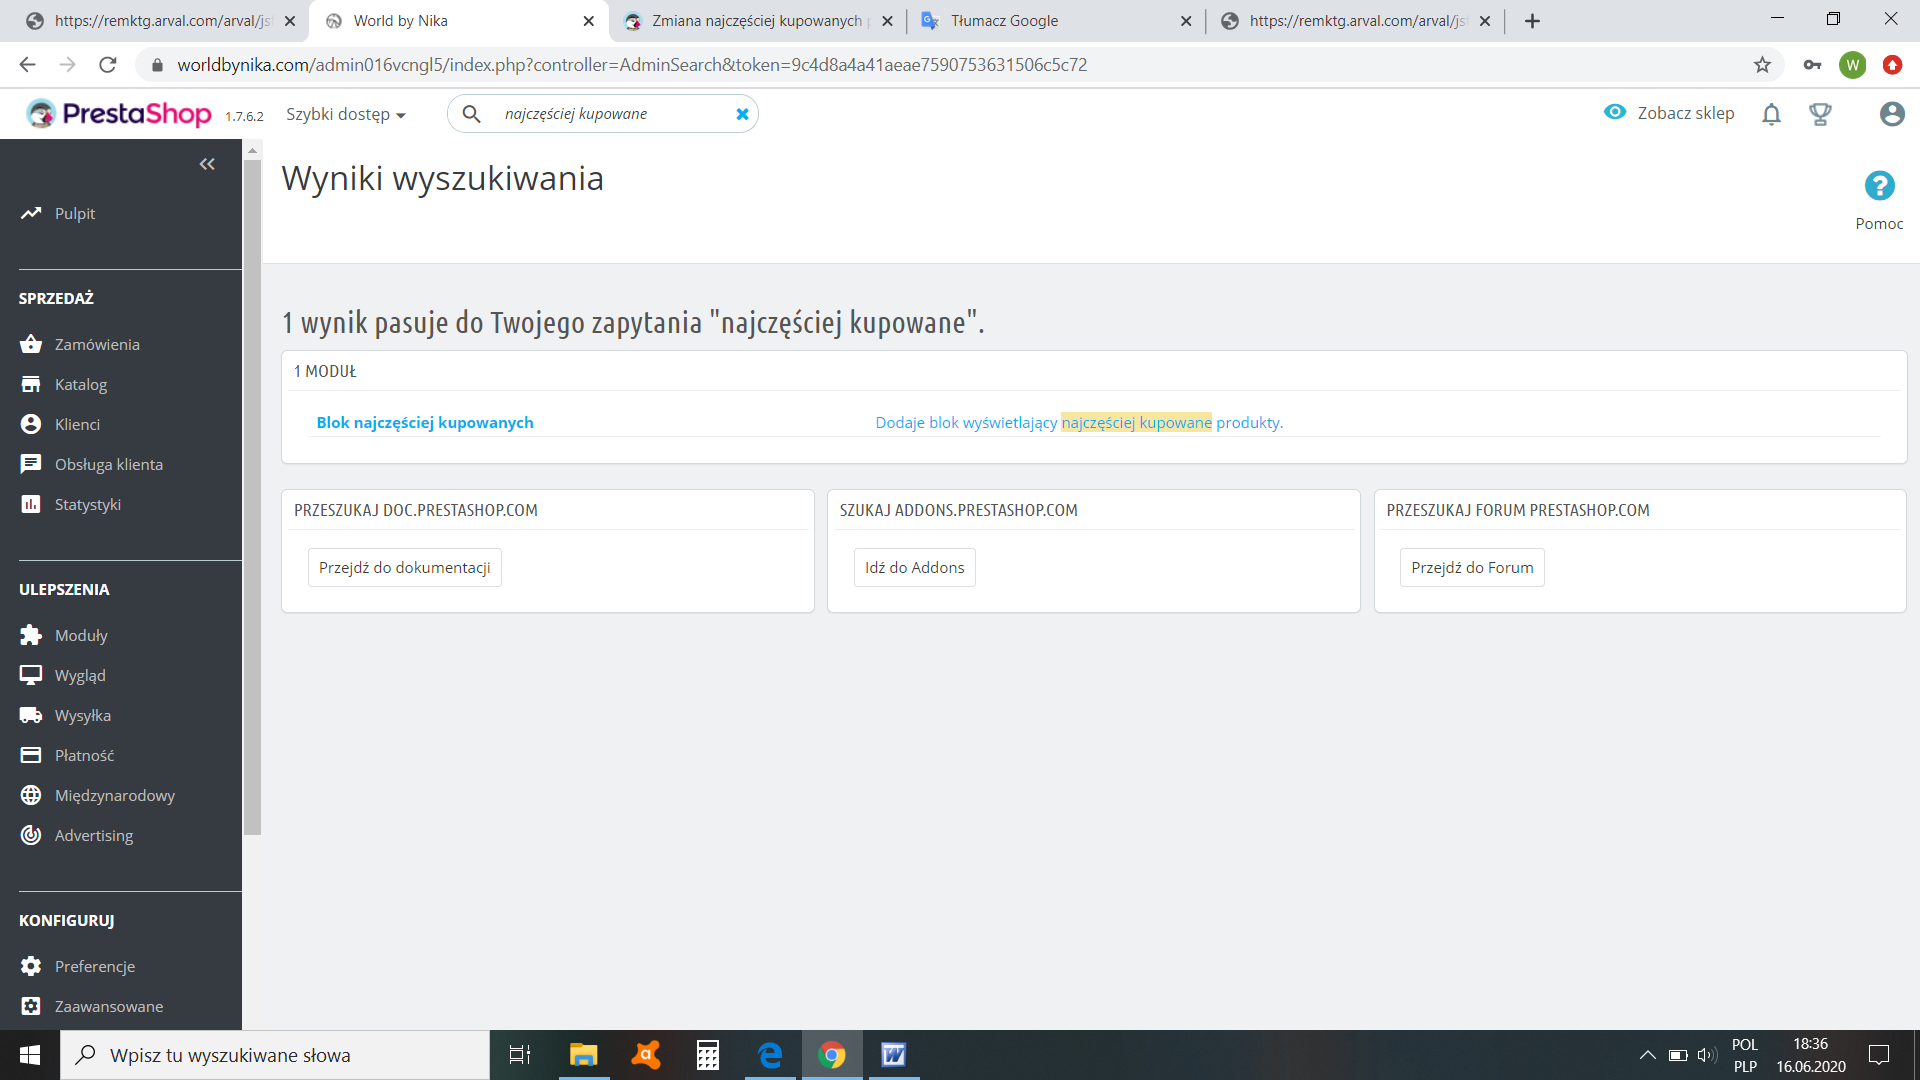The image size is (1920, 1080).
Task: Open employee profile avatar icon
Action: pyautogui.click(x=1891, y=114)
